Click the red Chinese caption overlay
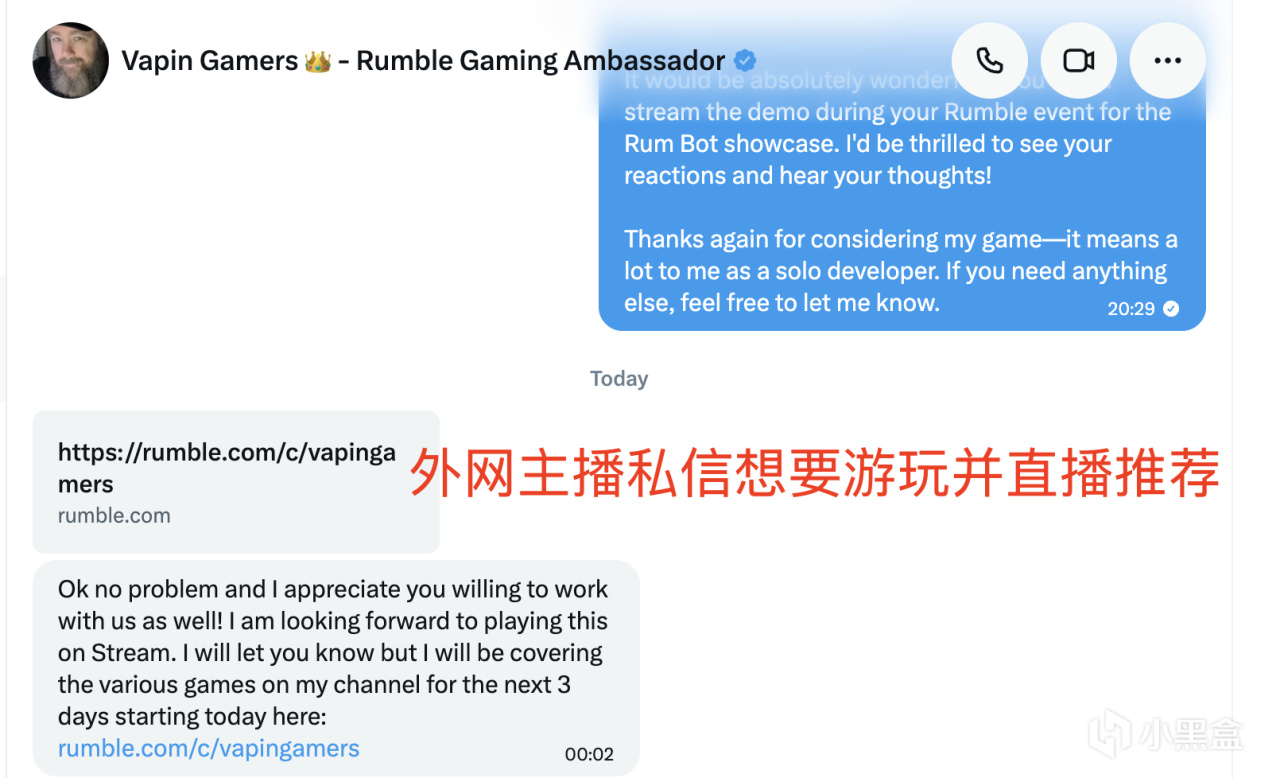This screenshot has height=778, width=1280. point(814,472)
